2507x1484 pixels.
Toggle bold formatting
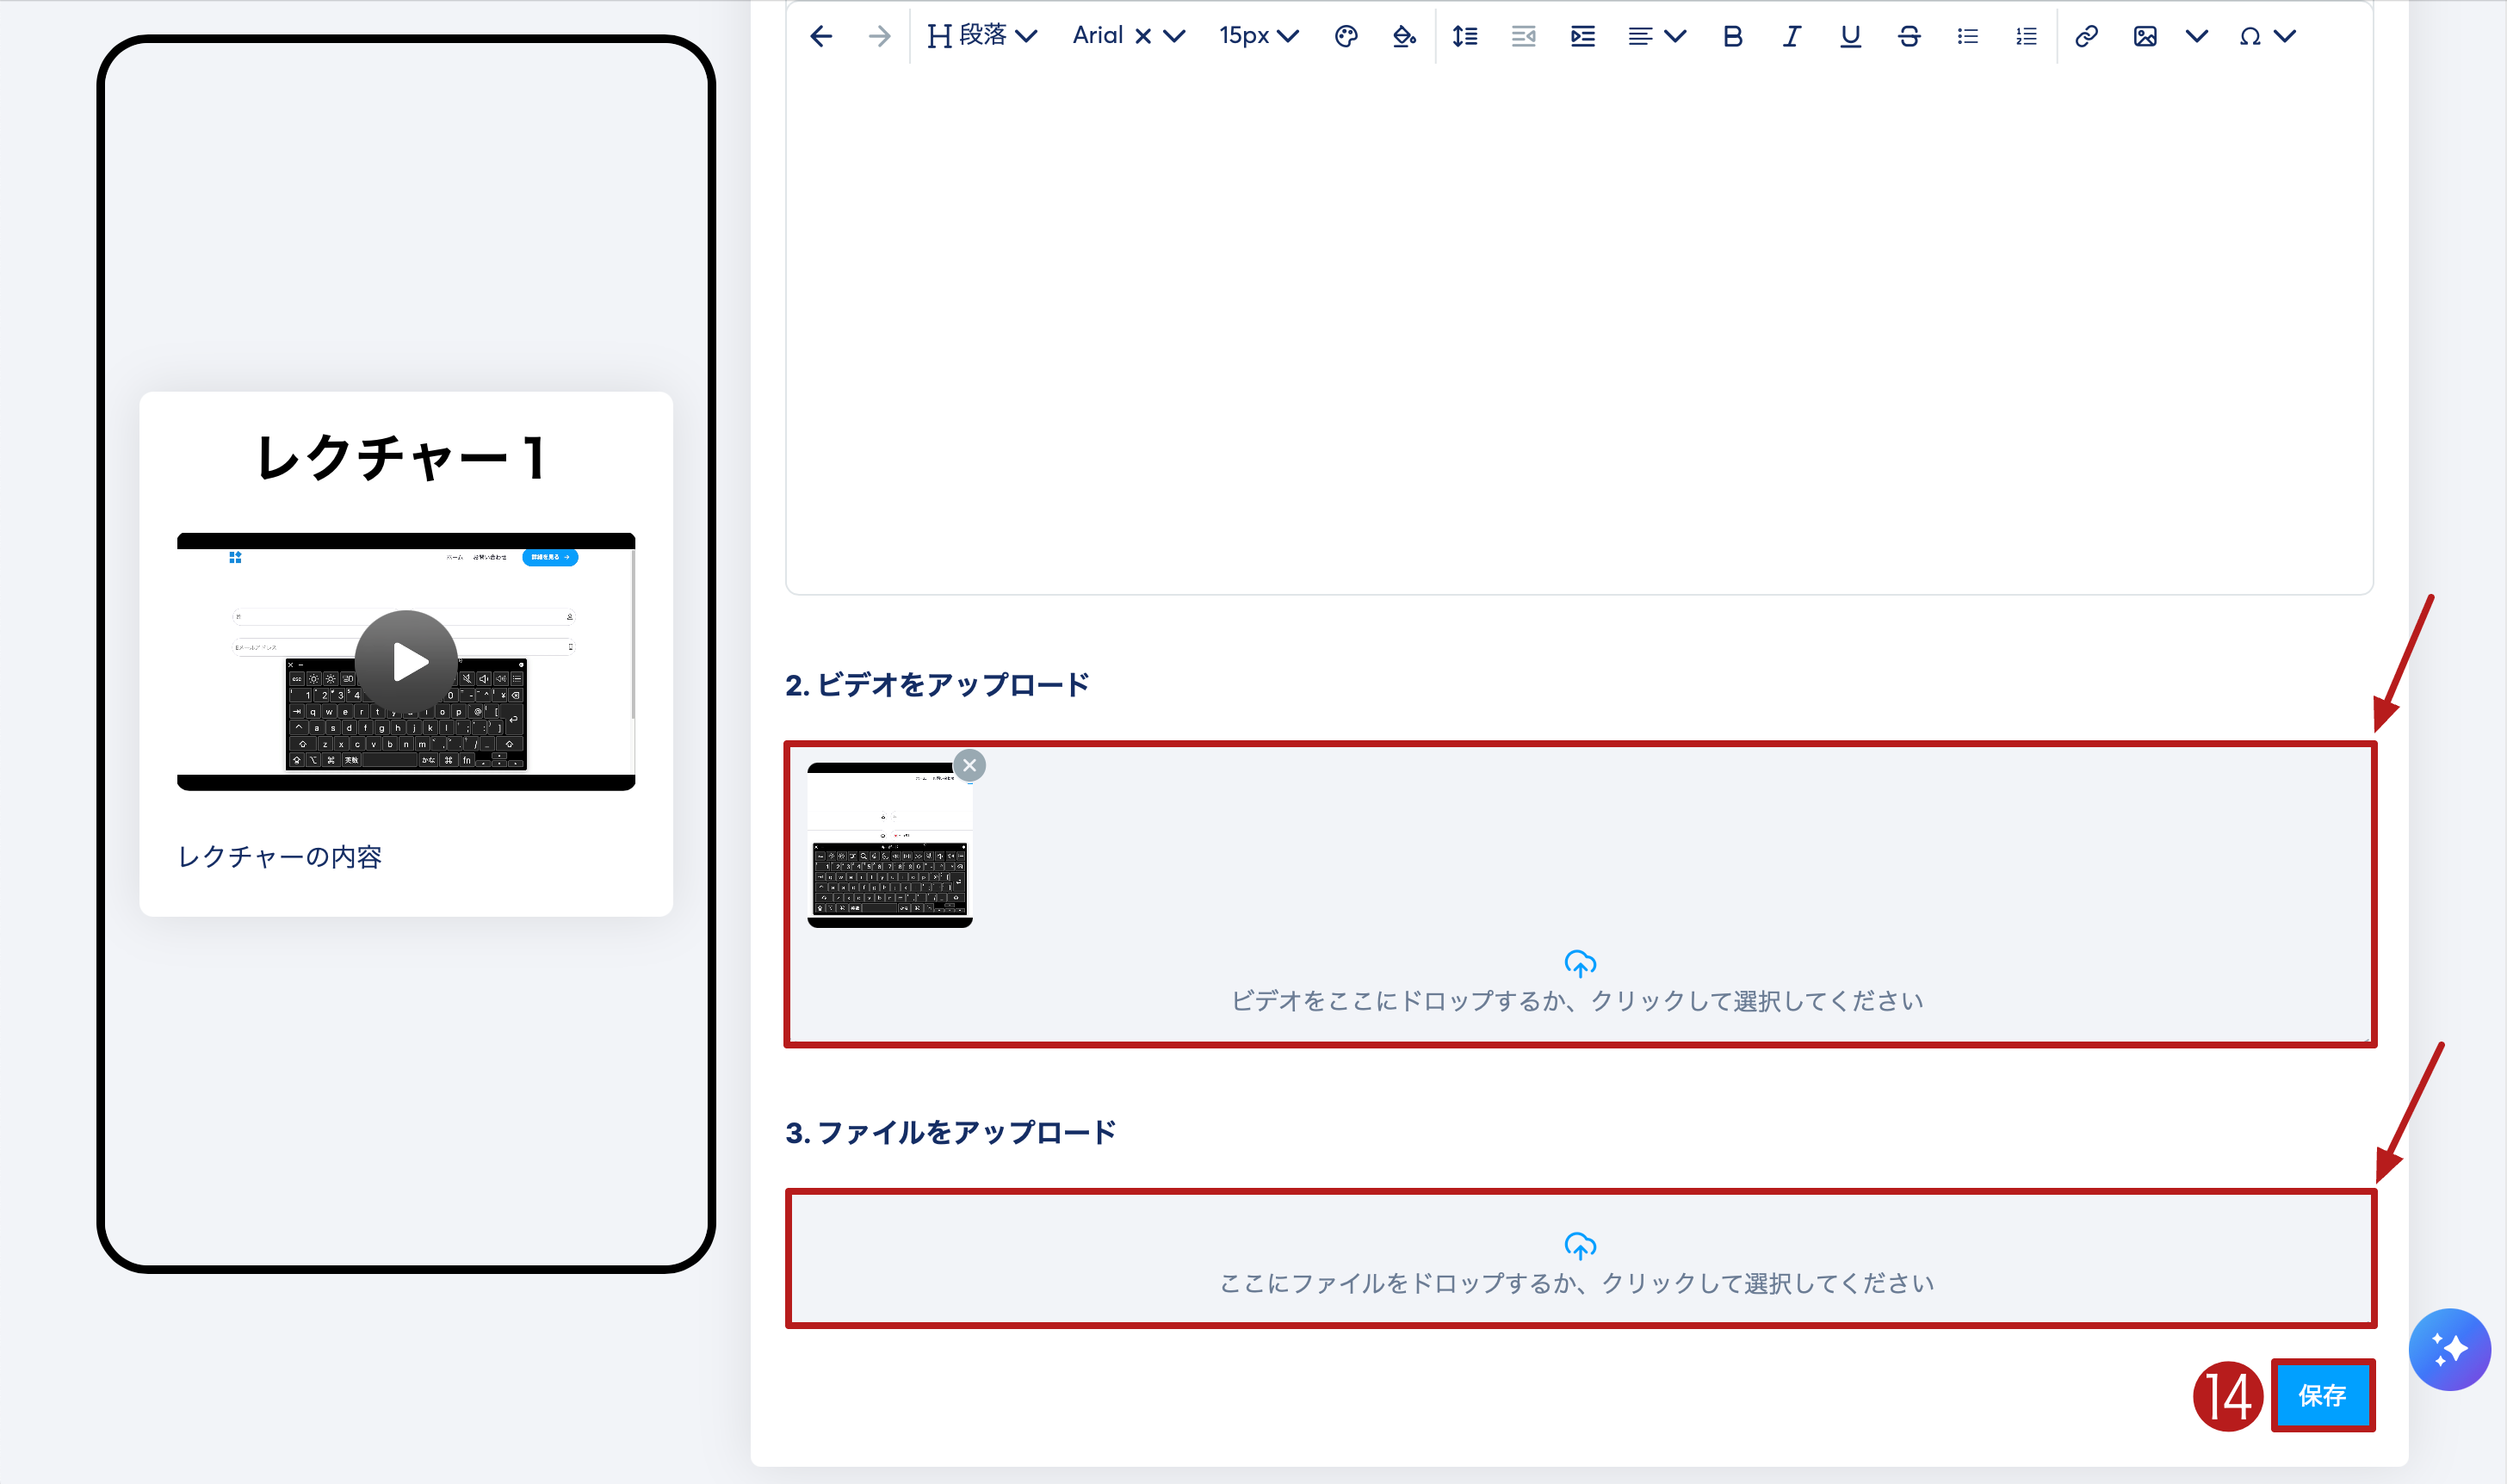(x=1732, y=37)
